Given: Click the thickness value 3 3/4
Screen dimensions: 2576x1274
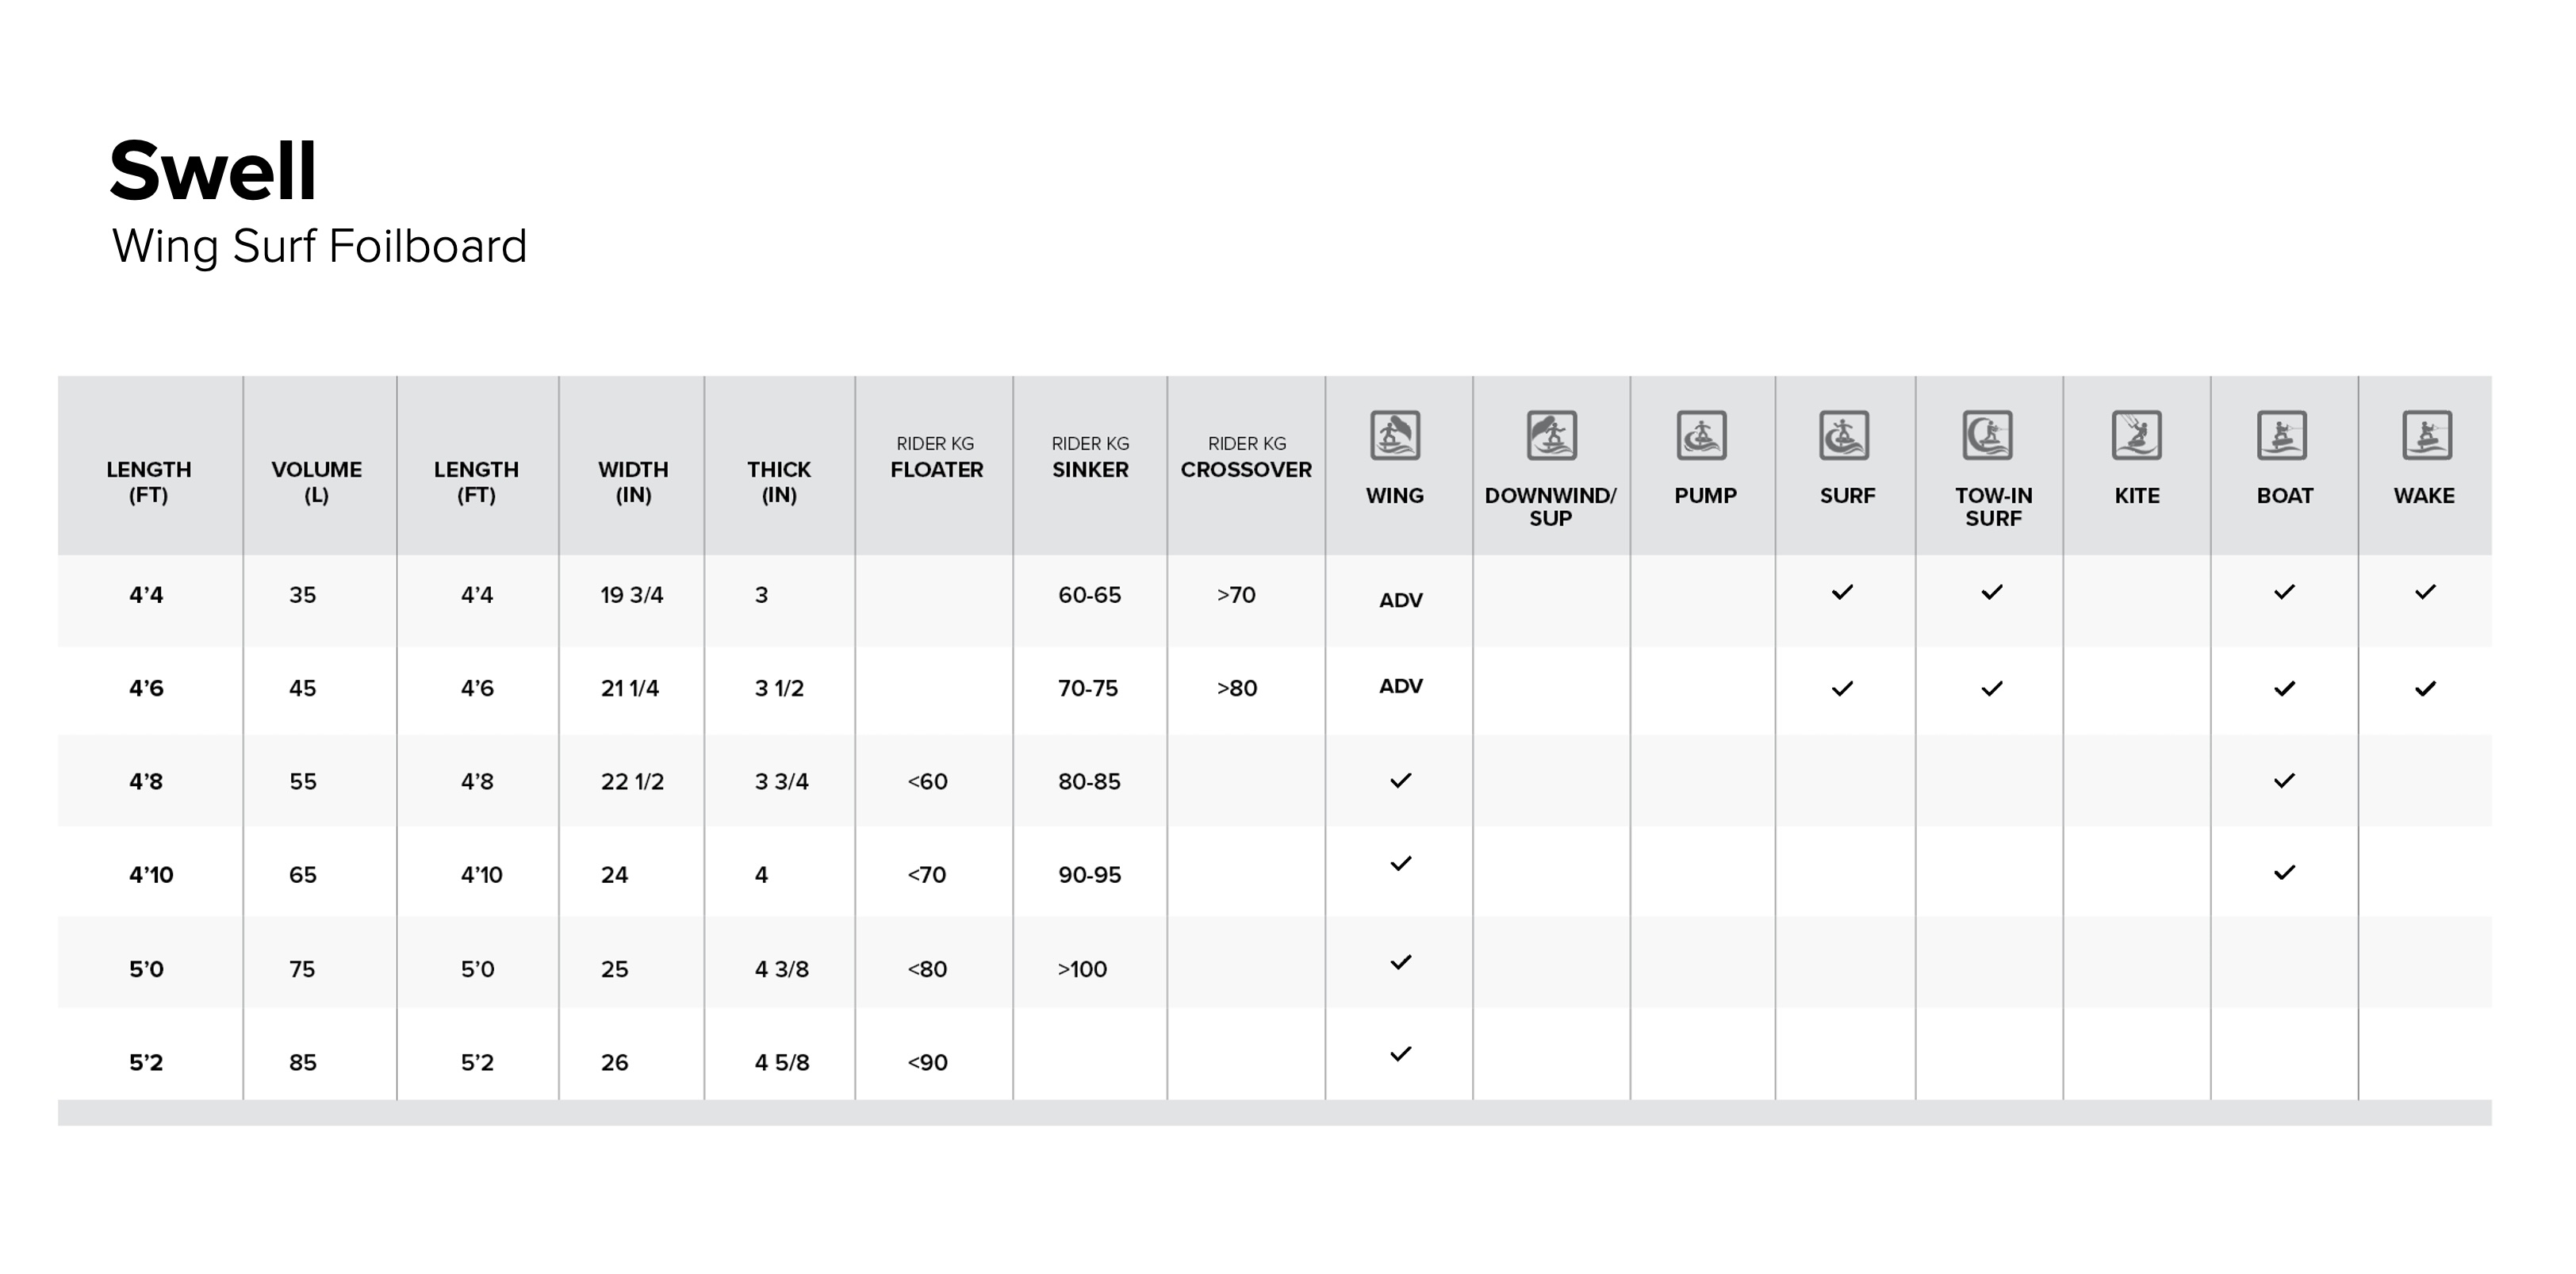Looking at the screenshot, I should (781, 781).
